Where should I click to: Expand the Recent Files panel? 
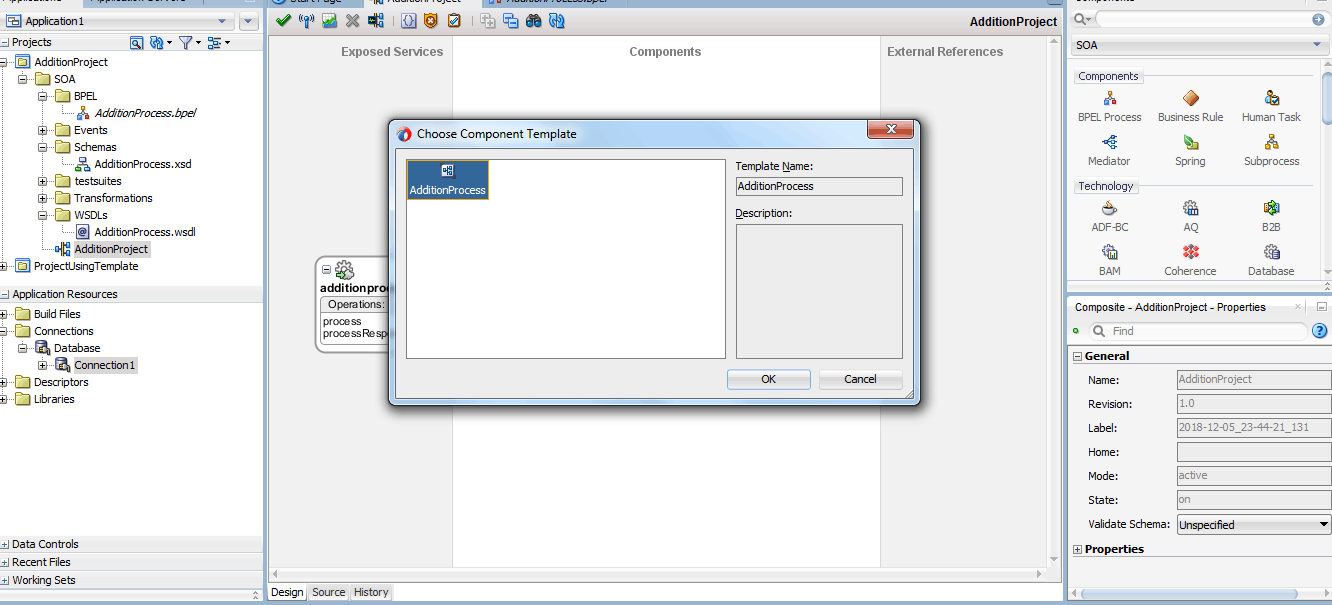click(x=5, y=563)
